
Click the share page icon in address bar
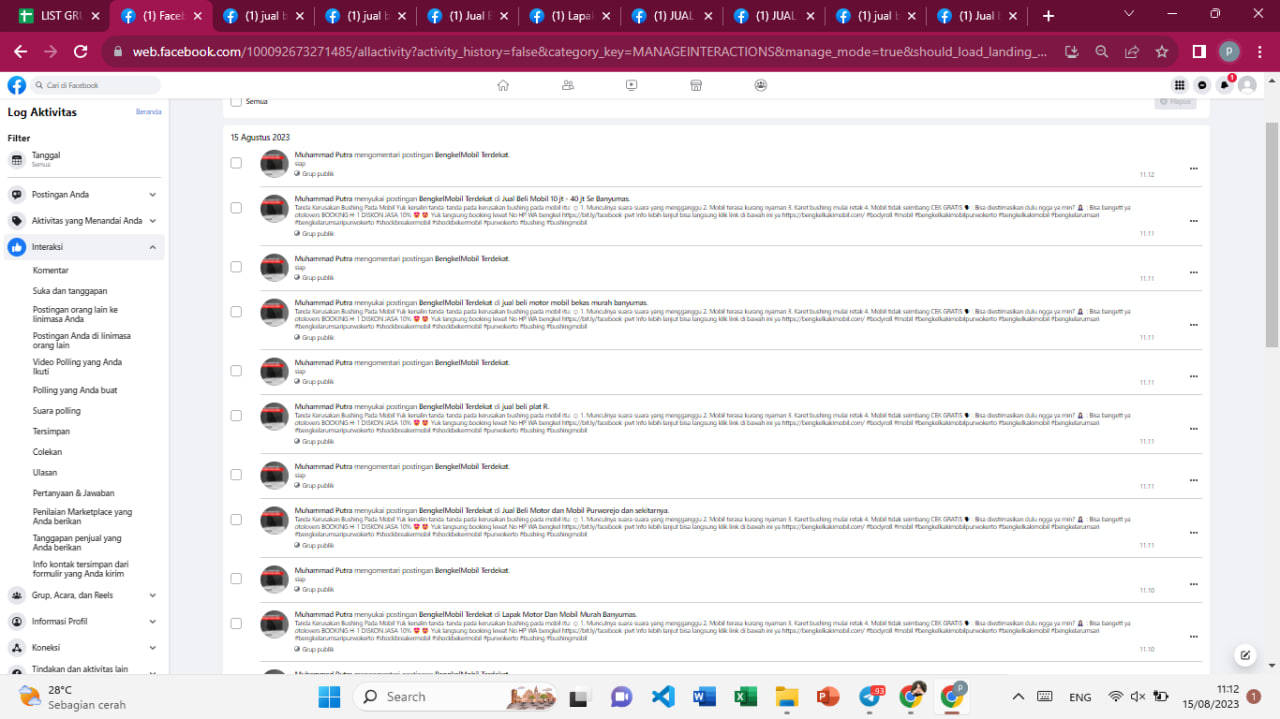pos(1132,51)
